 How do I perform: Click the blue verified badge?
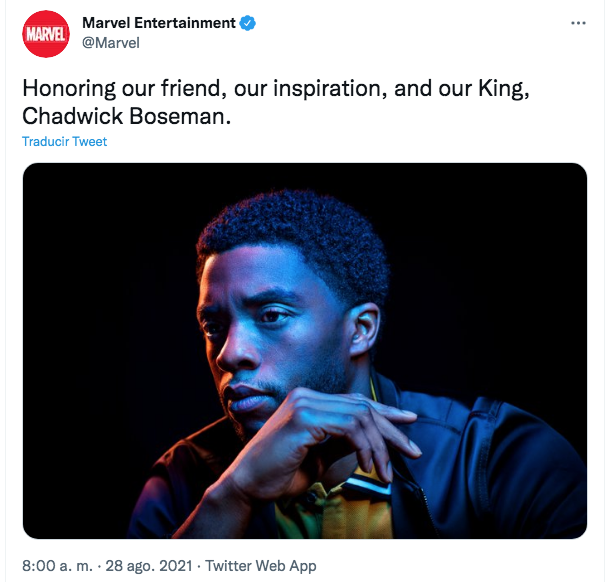248,23
